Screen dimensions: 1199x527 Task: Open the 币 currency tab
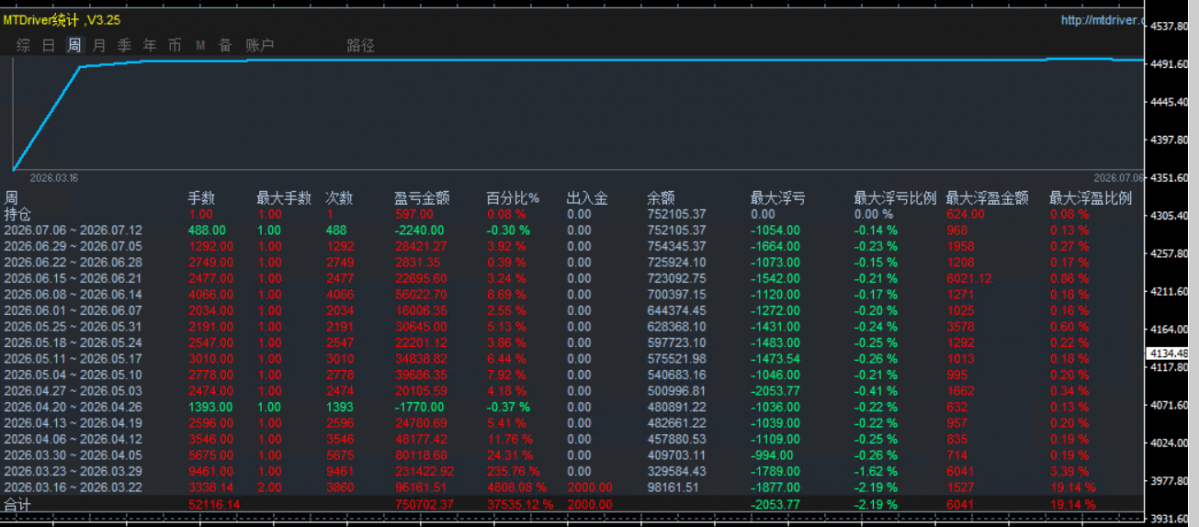point(175,46)
